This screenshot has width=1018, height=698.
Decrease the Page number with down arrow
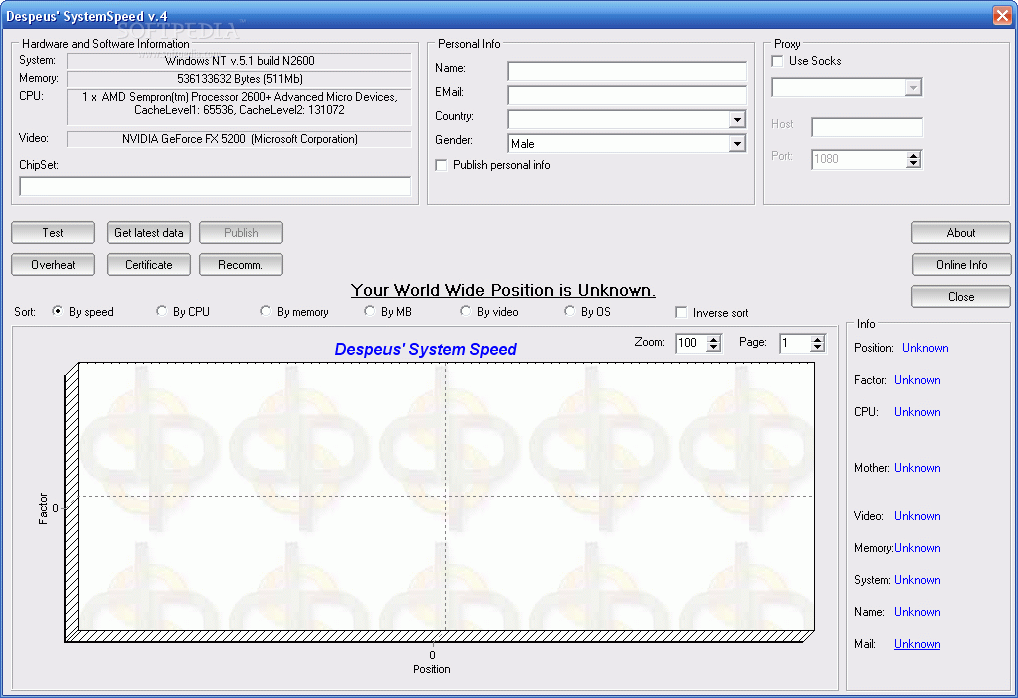(x=818, y=347)
